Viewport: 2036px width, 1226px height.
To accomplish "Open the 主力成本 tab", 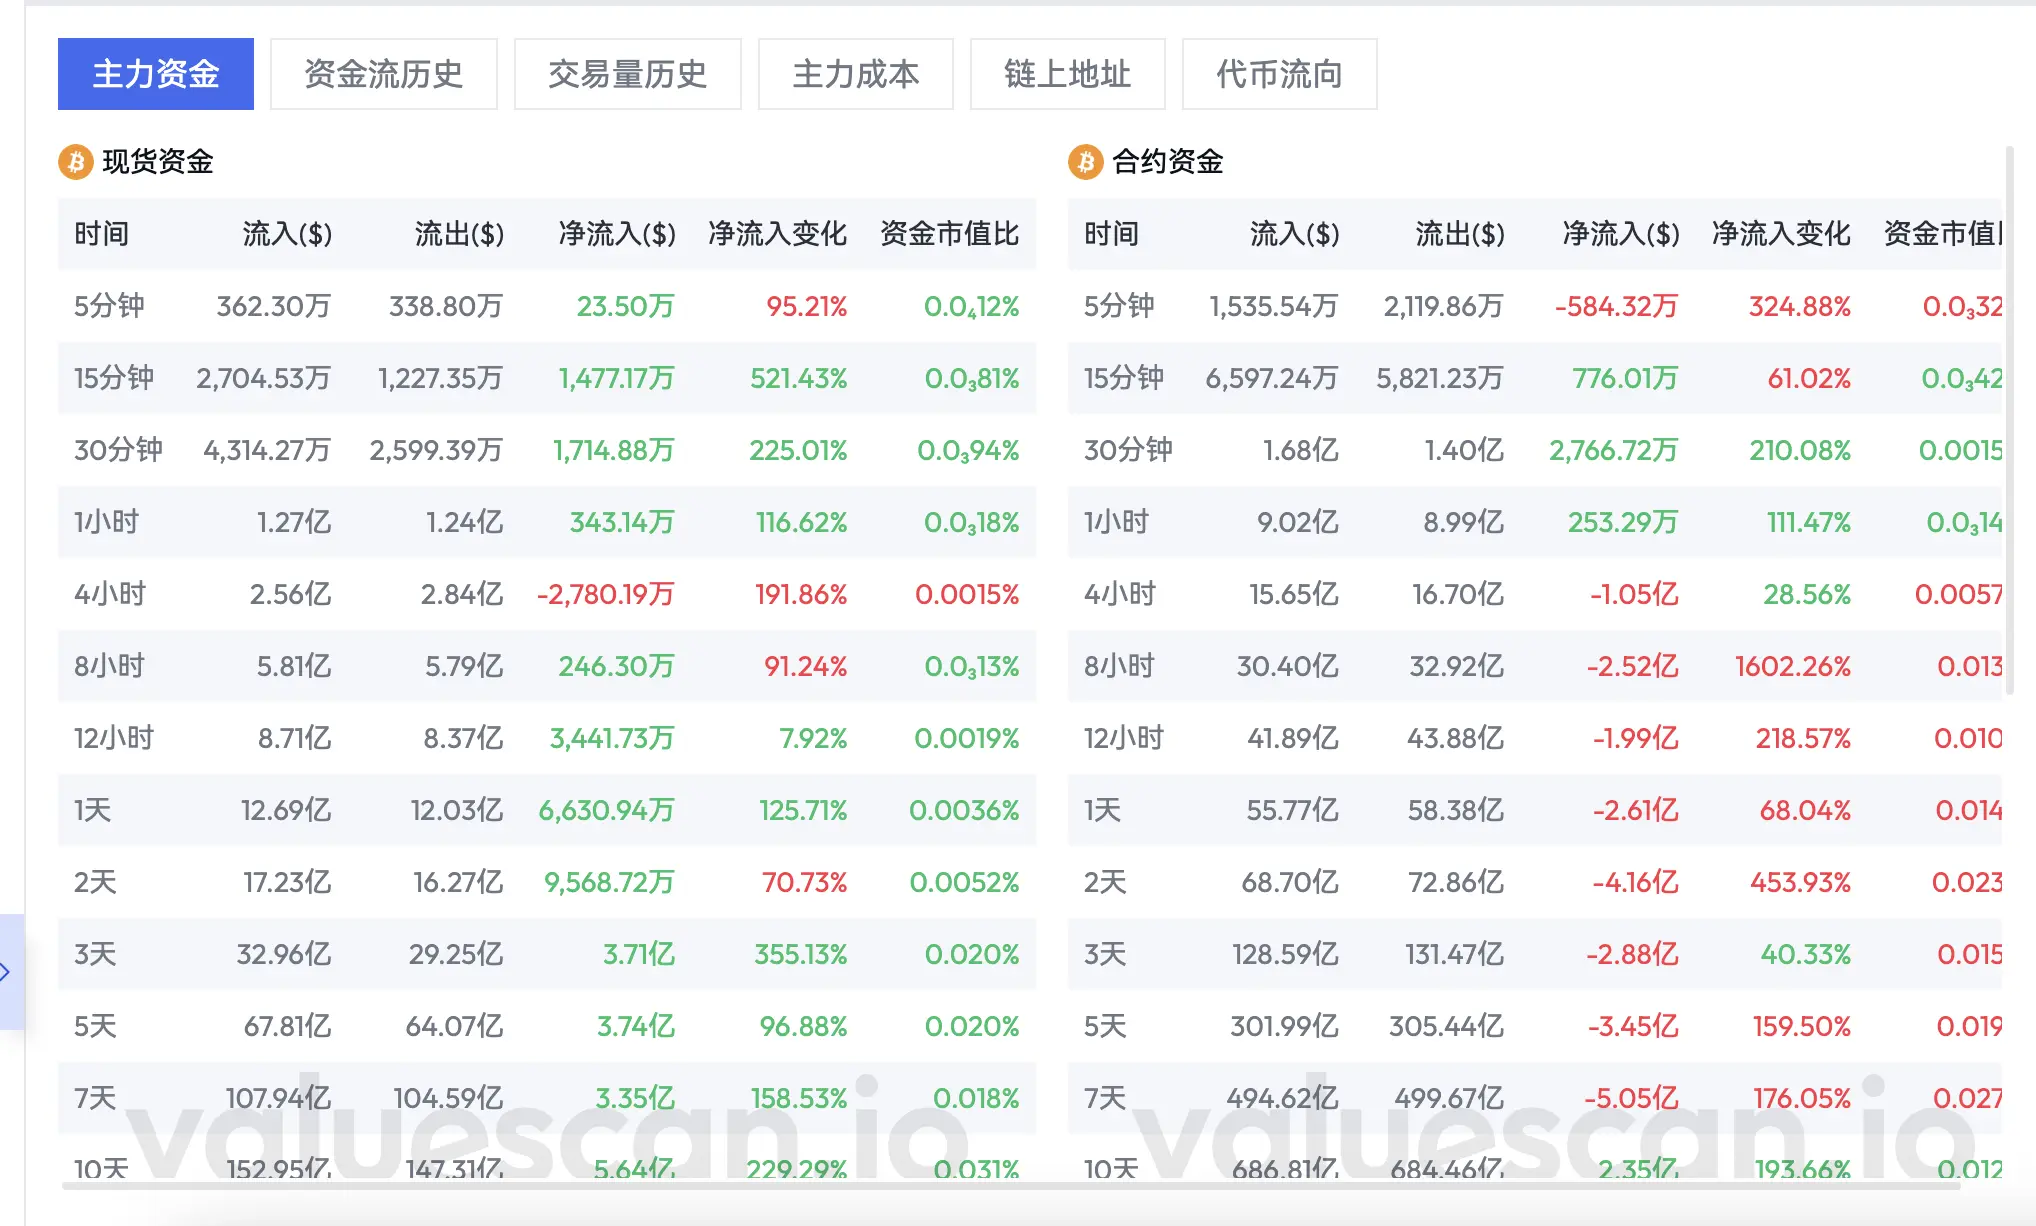I will point(855,74).
